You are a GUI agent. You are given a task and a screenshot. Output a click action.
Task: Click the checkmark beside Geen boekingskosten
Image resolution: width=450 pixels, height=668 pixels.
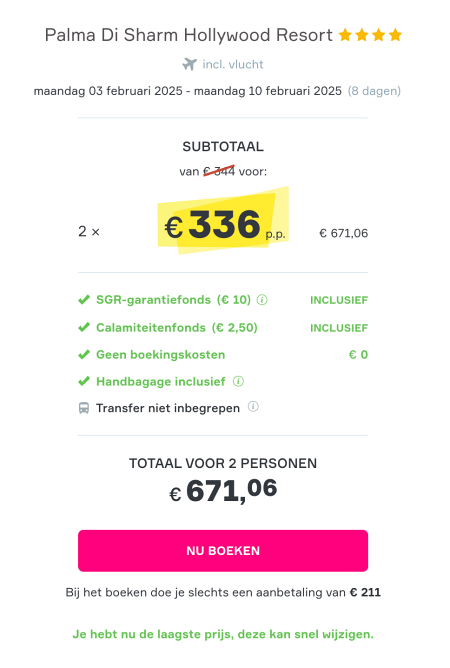coord(84,354)
